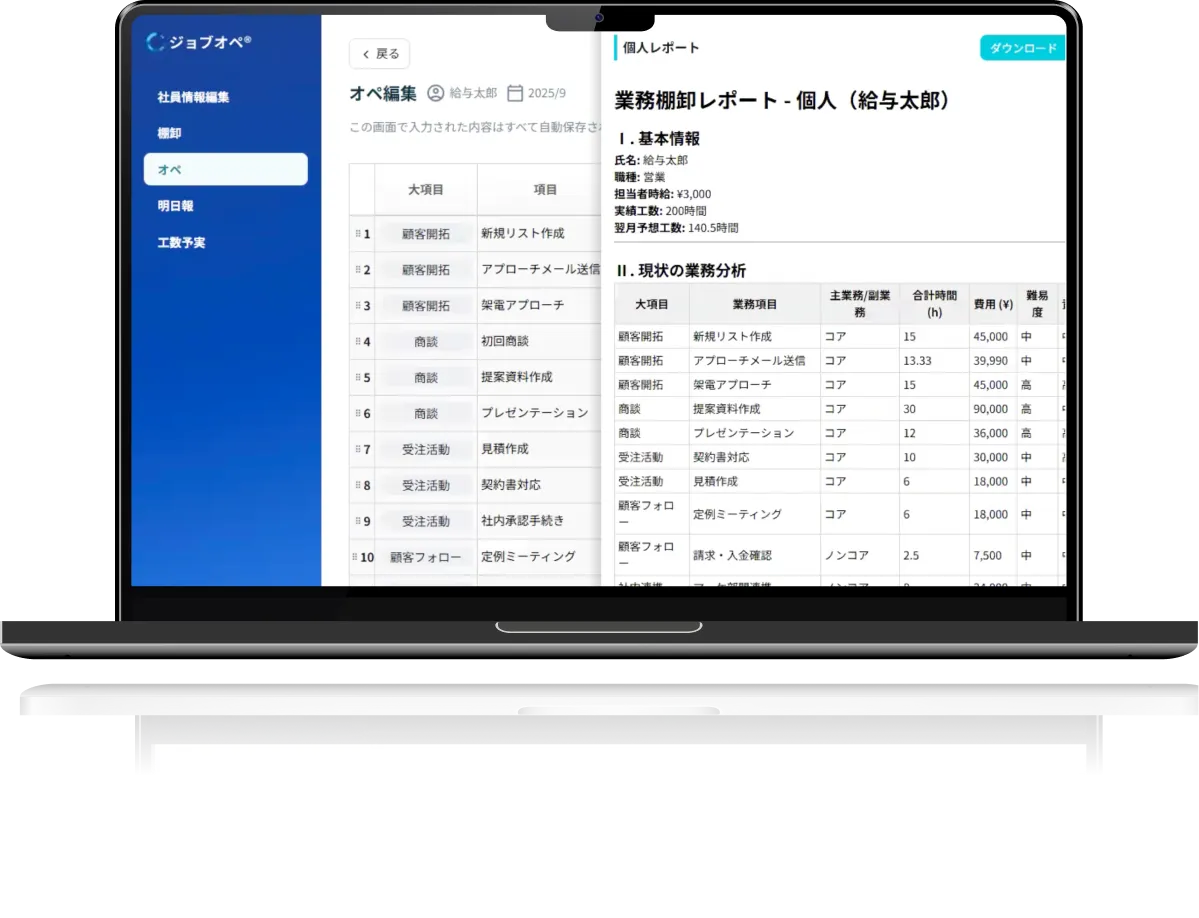This screenshot has height=918, width=1199.
Task: Open 棚卸 from the sidebar menu
Action: 167,132
